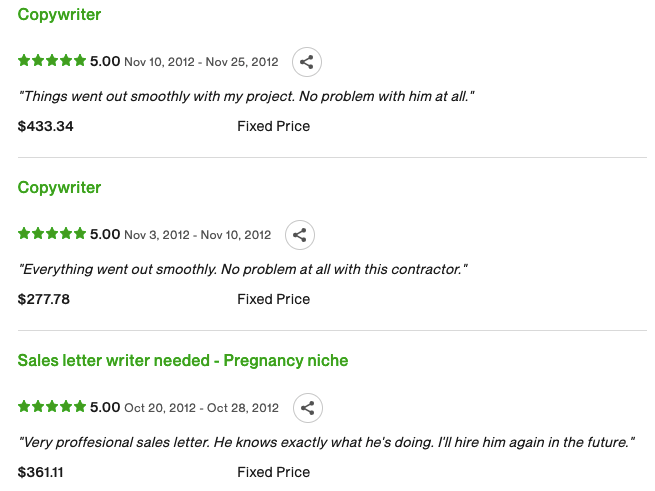Click the $277.78 amount

[x=44, y=299]
